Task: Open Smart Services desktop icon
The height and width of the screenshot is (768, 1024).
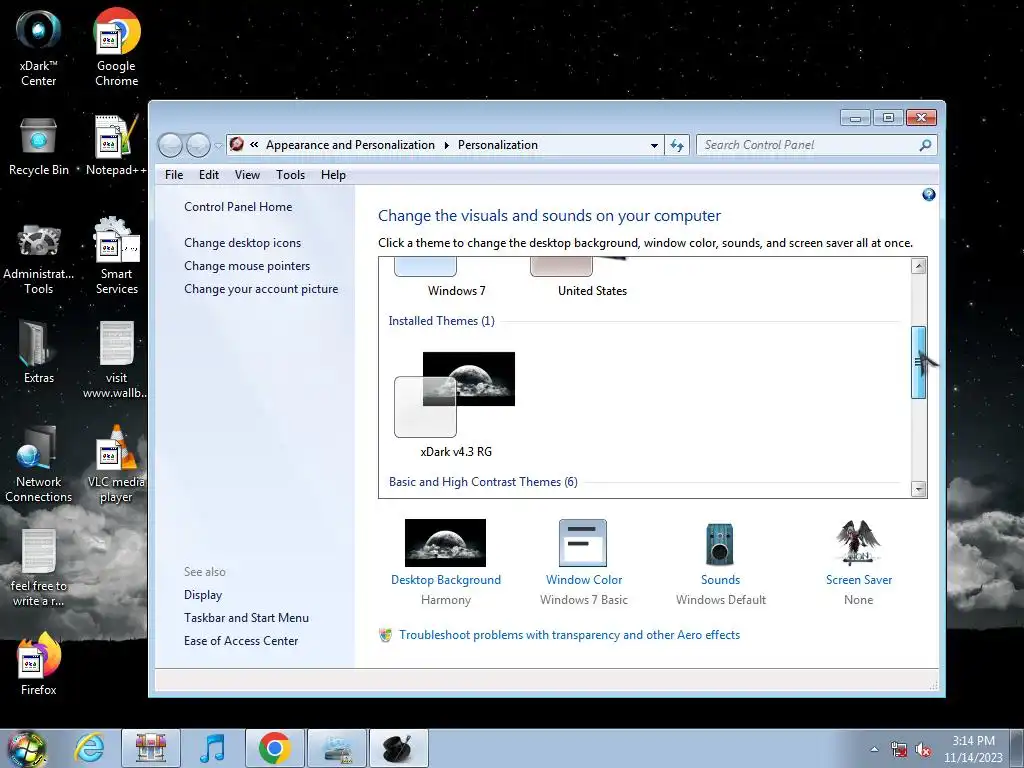Action: pos(116,256)
